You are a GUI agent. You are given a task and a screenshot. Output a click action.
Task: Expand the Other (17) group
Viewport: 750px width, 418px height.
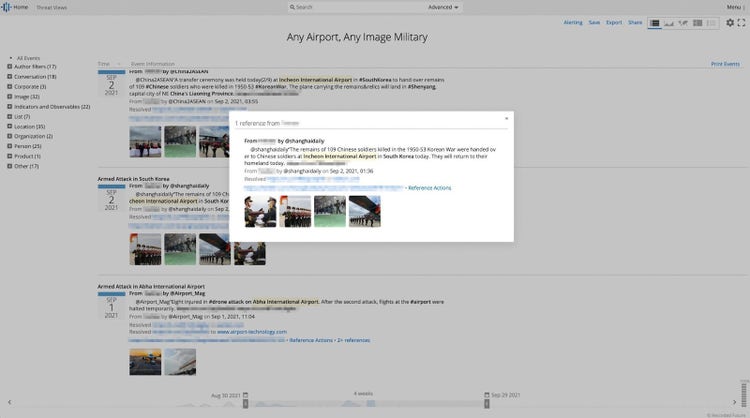(10, 166)
